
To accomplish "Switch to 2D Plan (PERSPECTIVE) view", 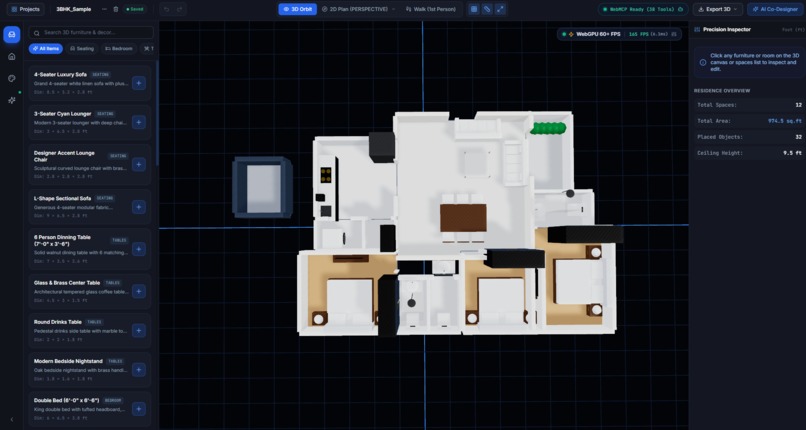I will pyautogui.click(x=355, y=9).
